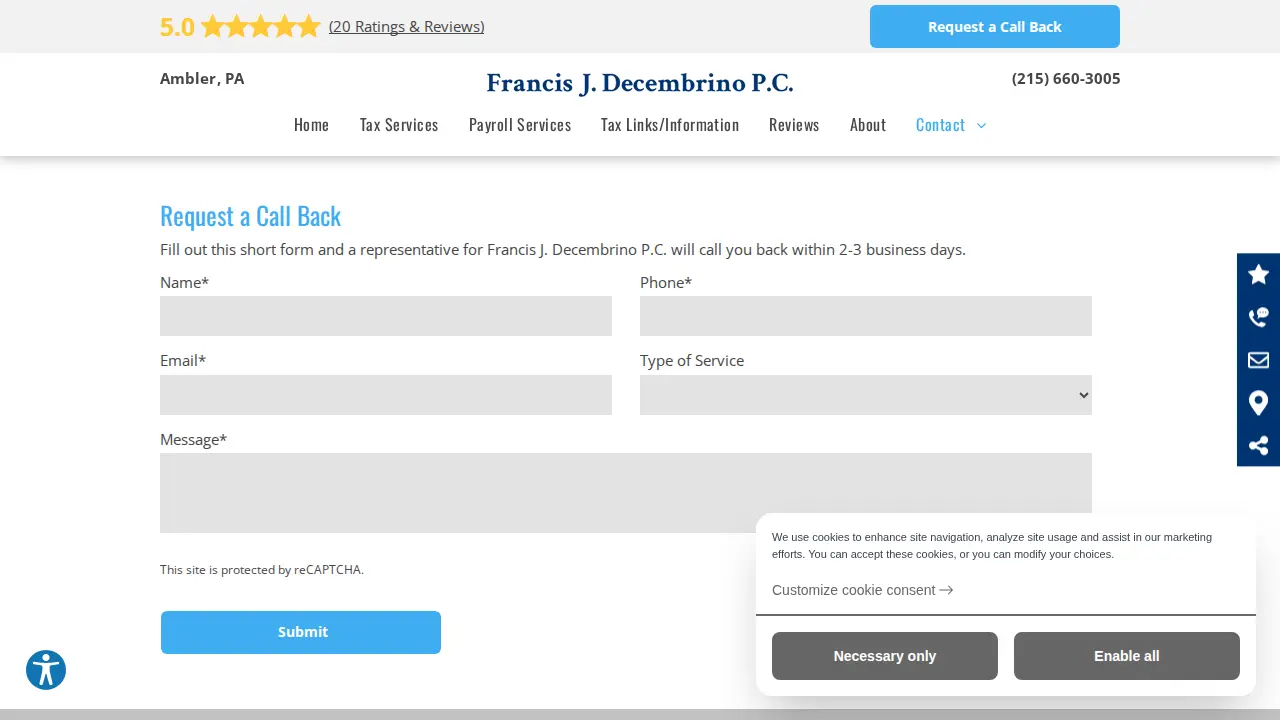Open the accessibility options icon

tap(46, 670)
